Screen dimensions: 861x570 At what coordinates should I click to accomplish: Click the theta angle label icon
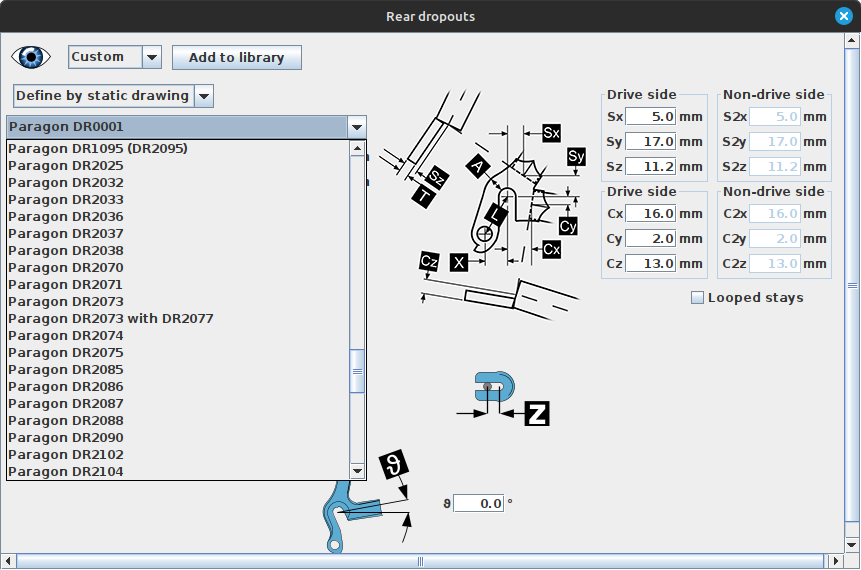(x=394, y=464)
